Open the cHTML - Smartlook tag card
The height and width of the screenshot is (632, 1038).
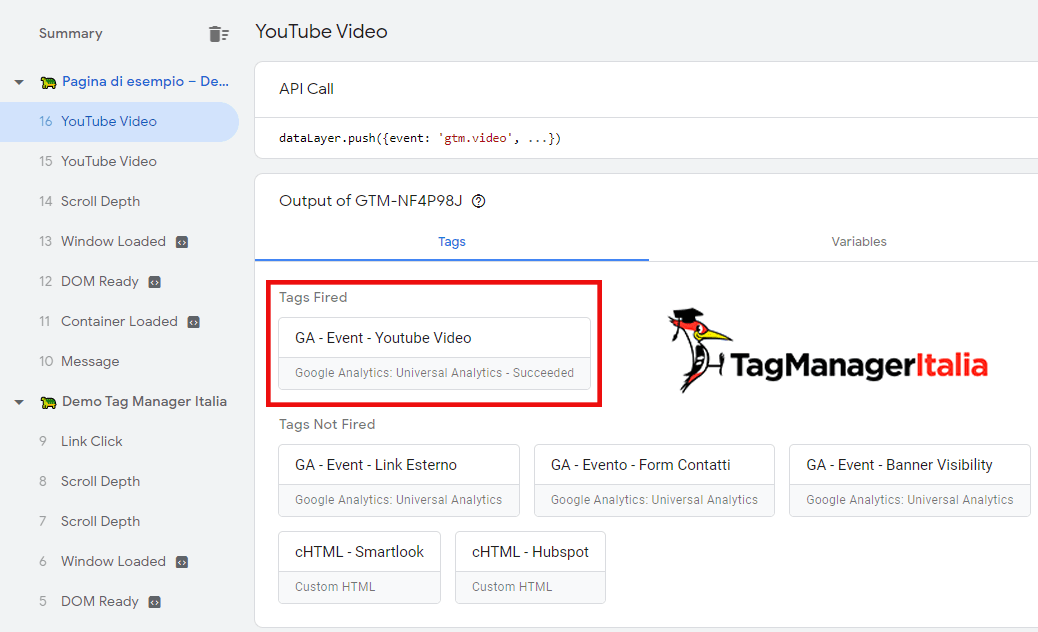click(359, 568)
